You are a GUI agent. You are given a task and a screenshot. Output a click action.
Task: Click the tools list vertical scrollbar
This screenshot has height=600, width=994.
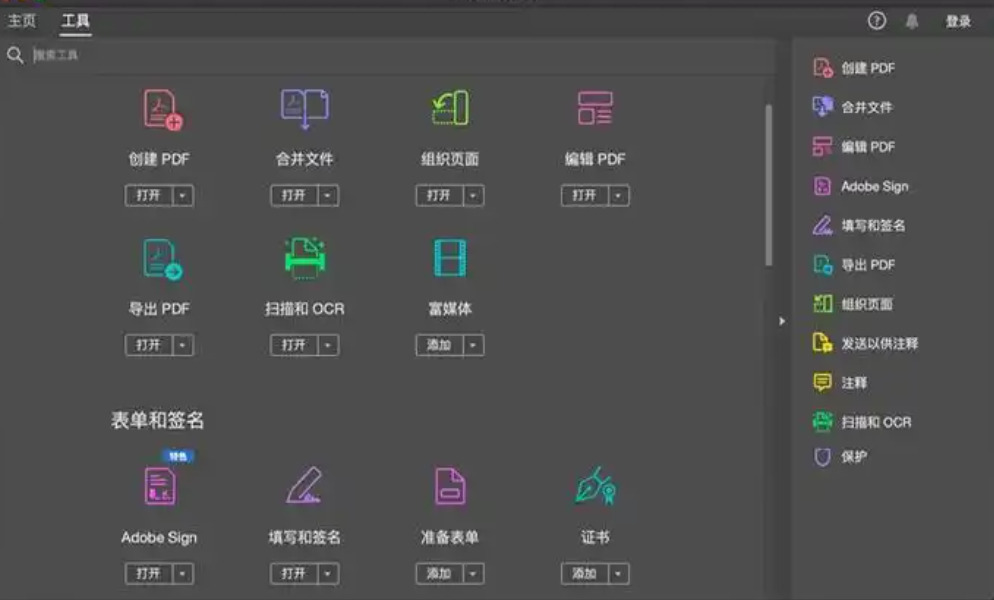click(x=768, y=185)
